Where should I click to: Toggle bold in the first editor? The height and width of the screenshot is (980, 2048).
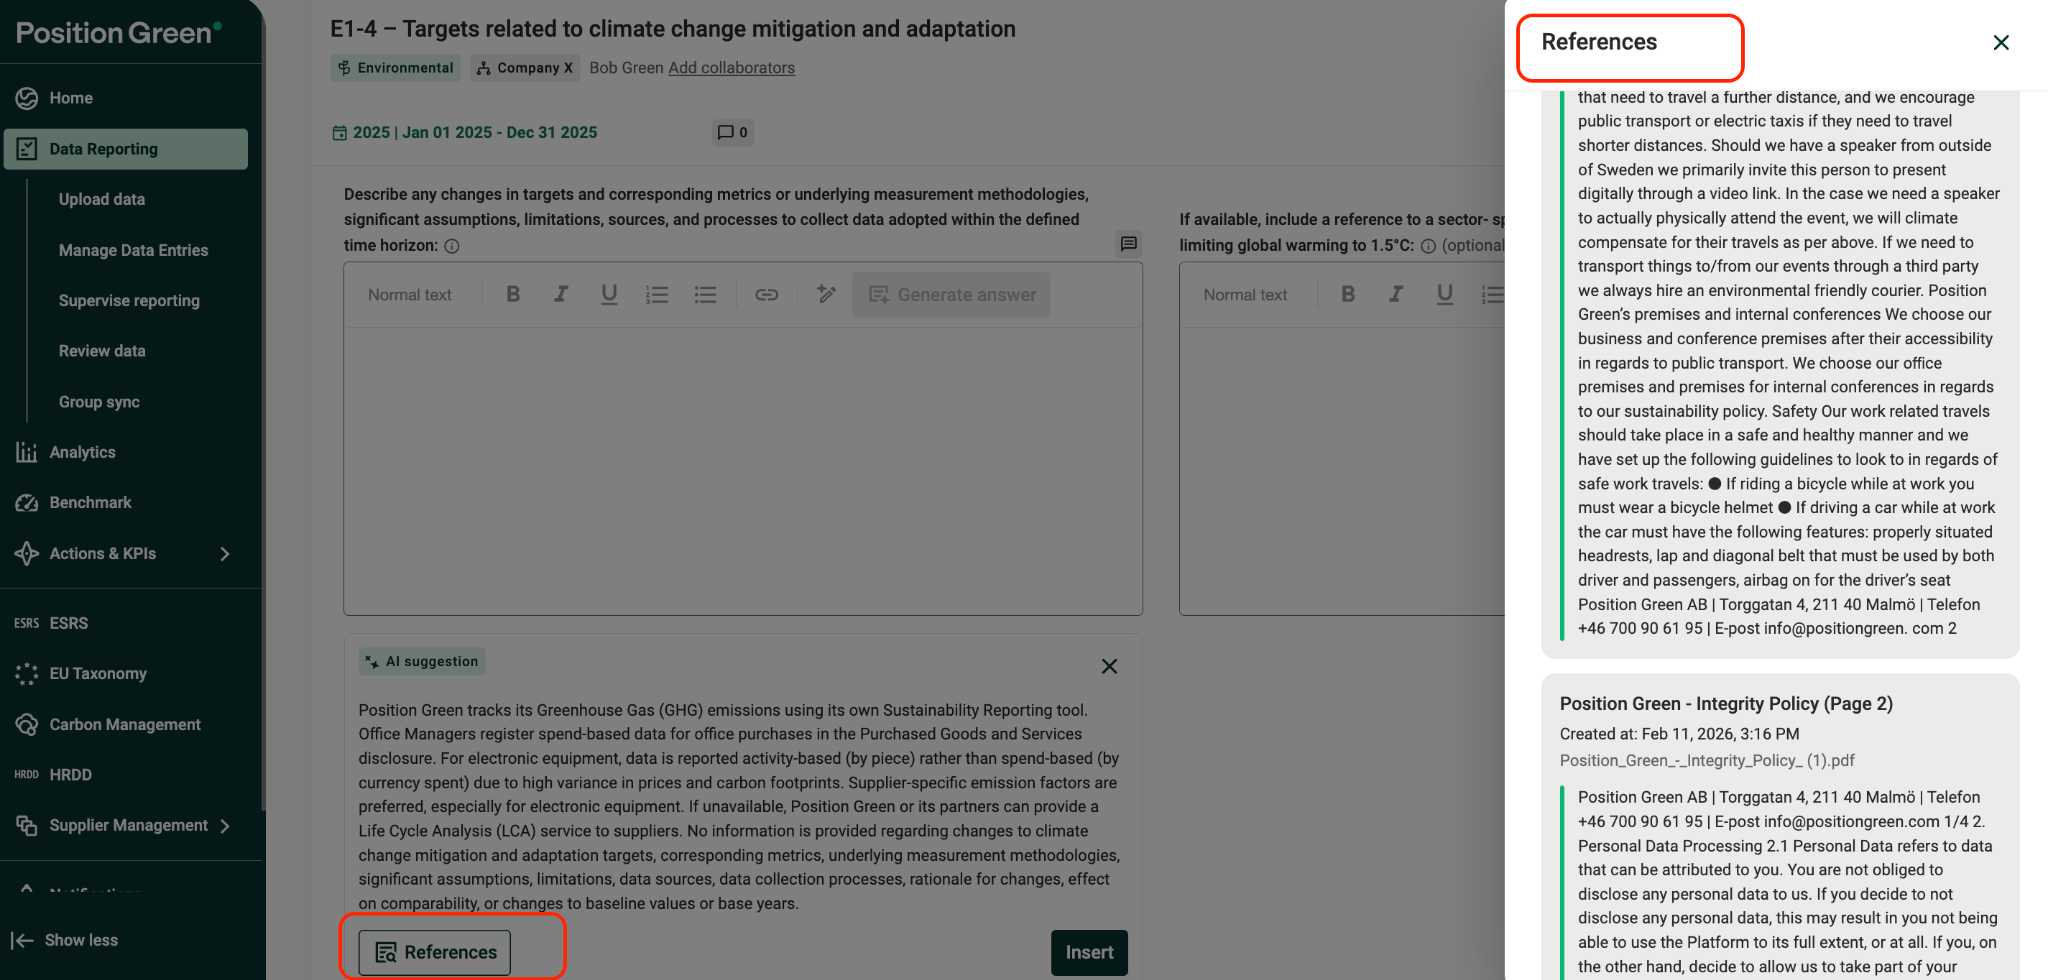513,294
